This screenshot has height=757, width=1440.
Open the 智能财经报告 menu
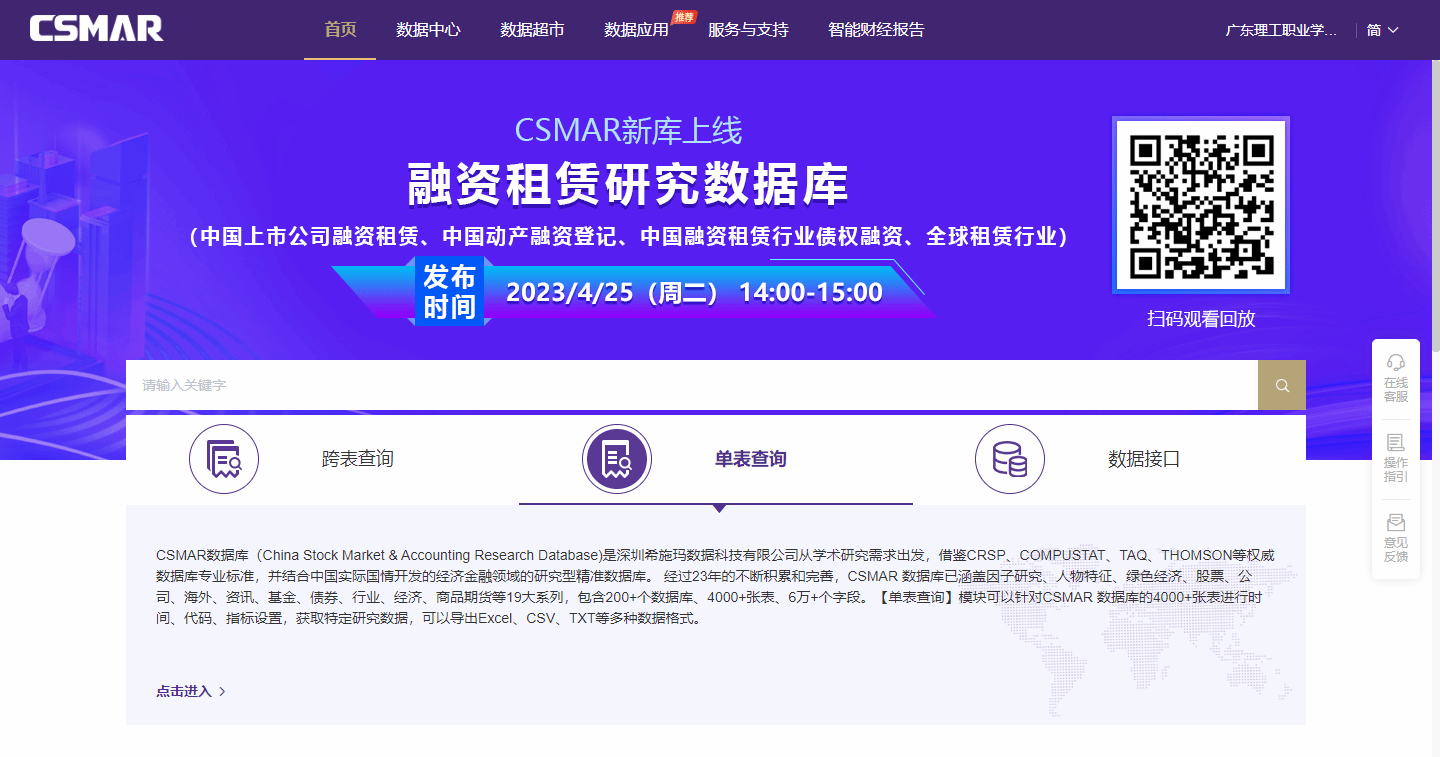click(x=876, y=30)
